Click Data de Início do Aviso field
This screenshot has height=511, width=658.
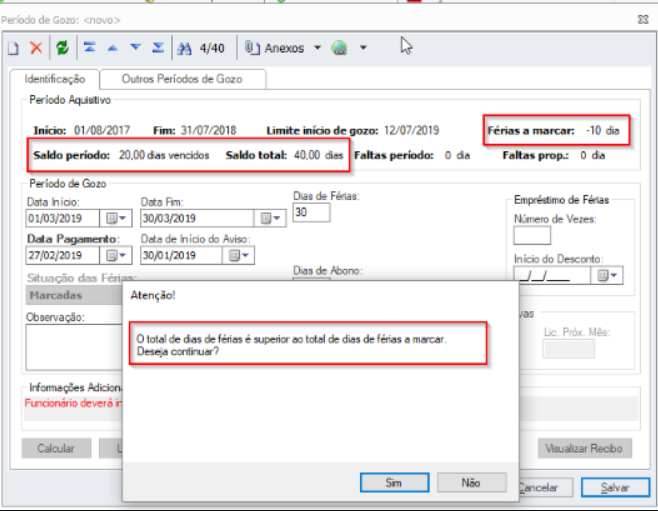click(181, 255)
